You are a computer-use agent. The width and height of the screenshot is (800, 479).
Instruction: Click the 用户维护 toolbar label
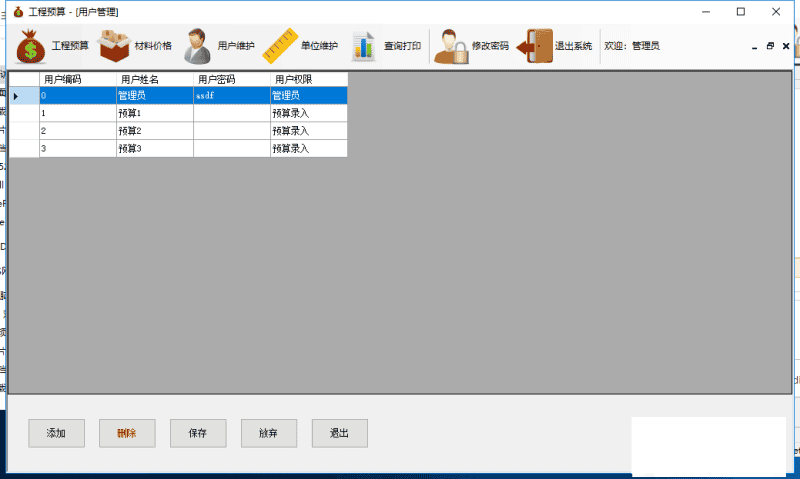pyautogui.click(x=236, y=46)
